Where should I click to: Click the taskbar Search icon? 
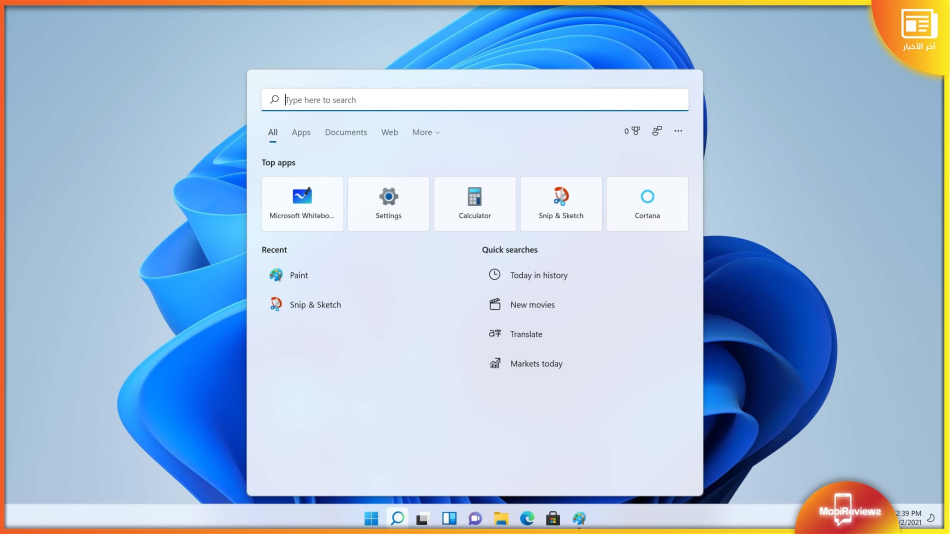click(397, 518)
